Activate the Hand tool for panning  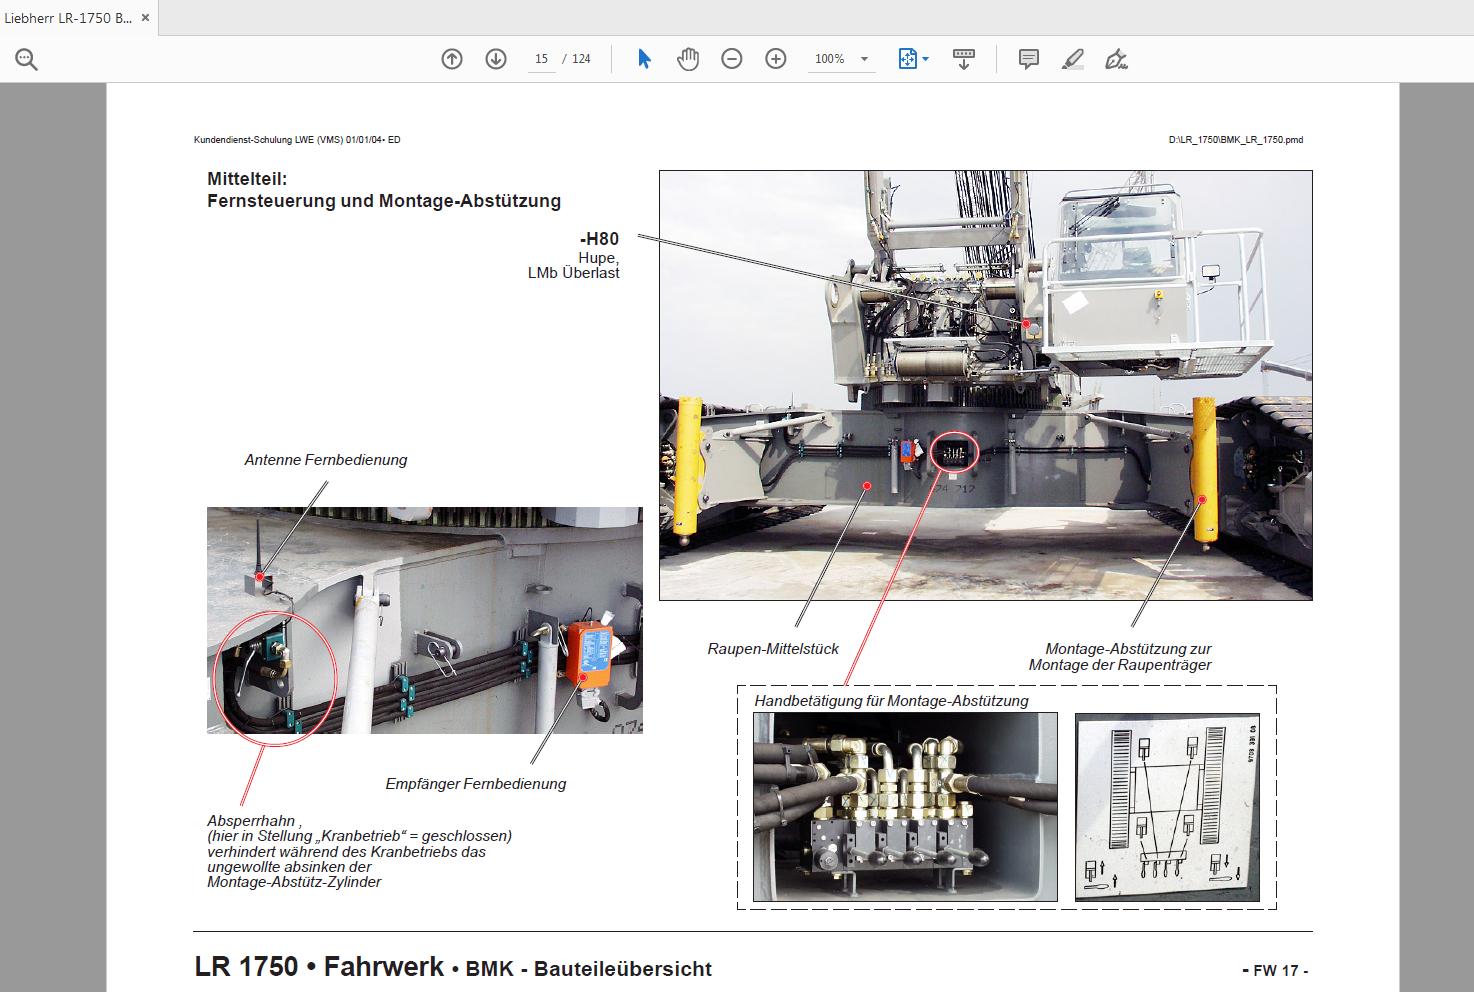coord(688,58)
